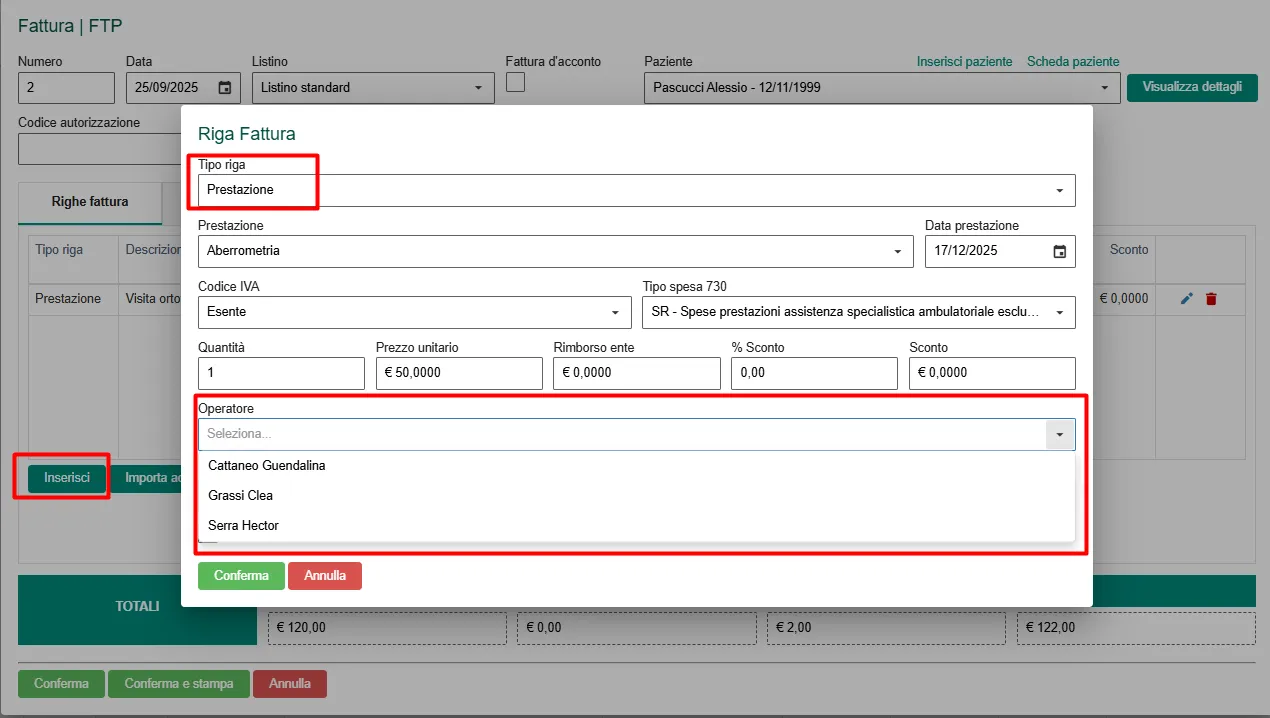This screenshot has width=1270, height=718.
Task: Click the Visualizza dettagli button
Action: tap(1192, 87)
